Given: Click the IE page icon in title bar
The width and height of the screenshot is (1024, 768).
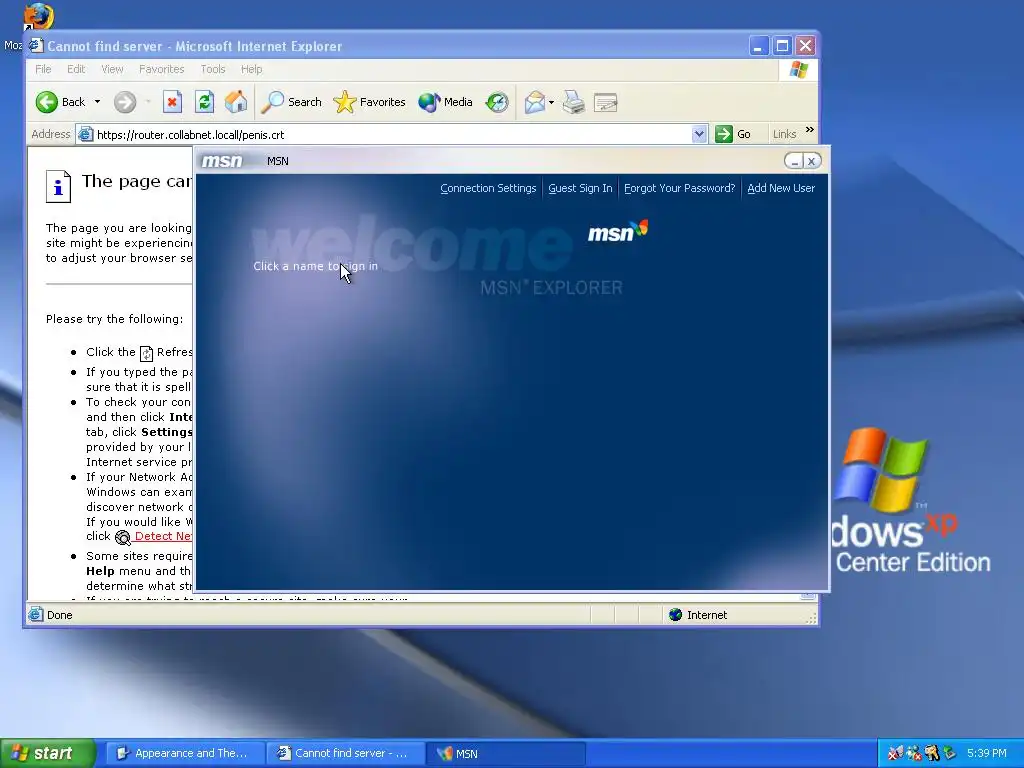Looking at the screenshot, I should pos(36,46).
